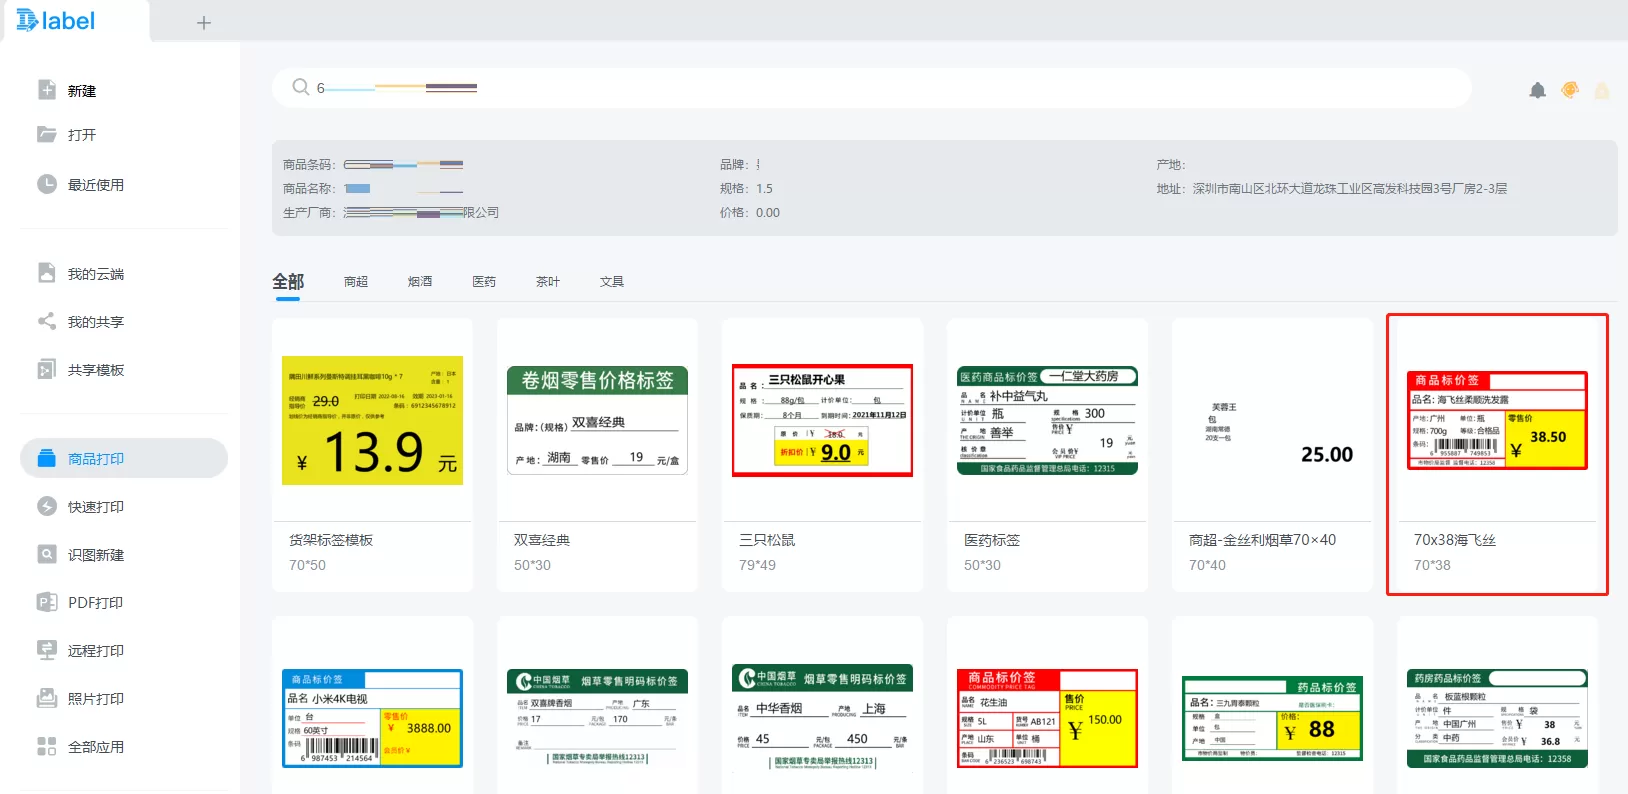Click the 79*49 size text
The height and width of the screenshot is (794, 1628).
click(x=757, y=565)
